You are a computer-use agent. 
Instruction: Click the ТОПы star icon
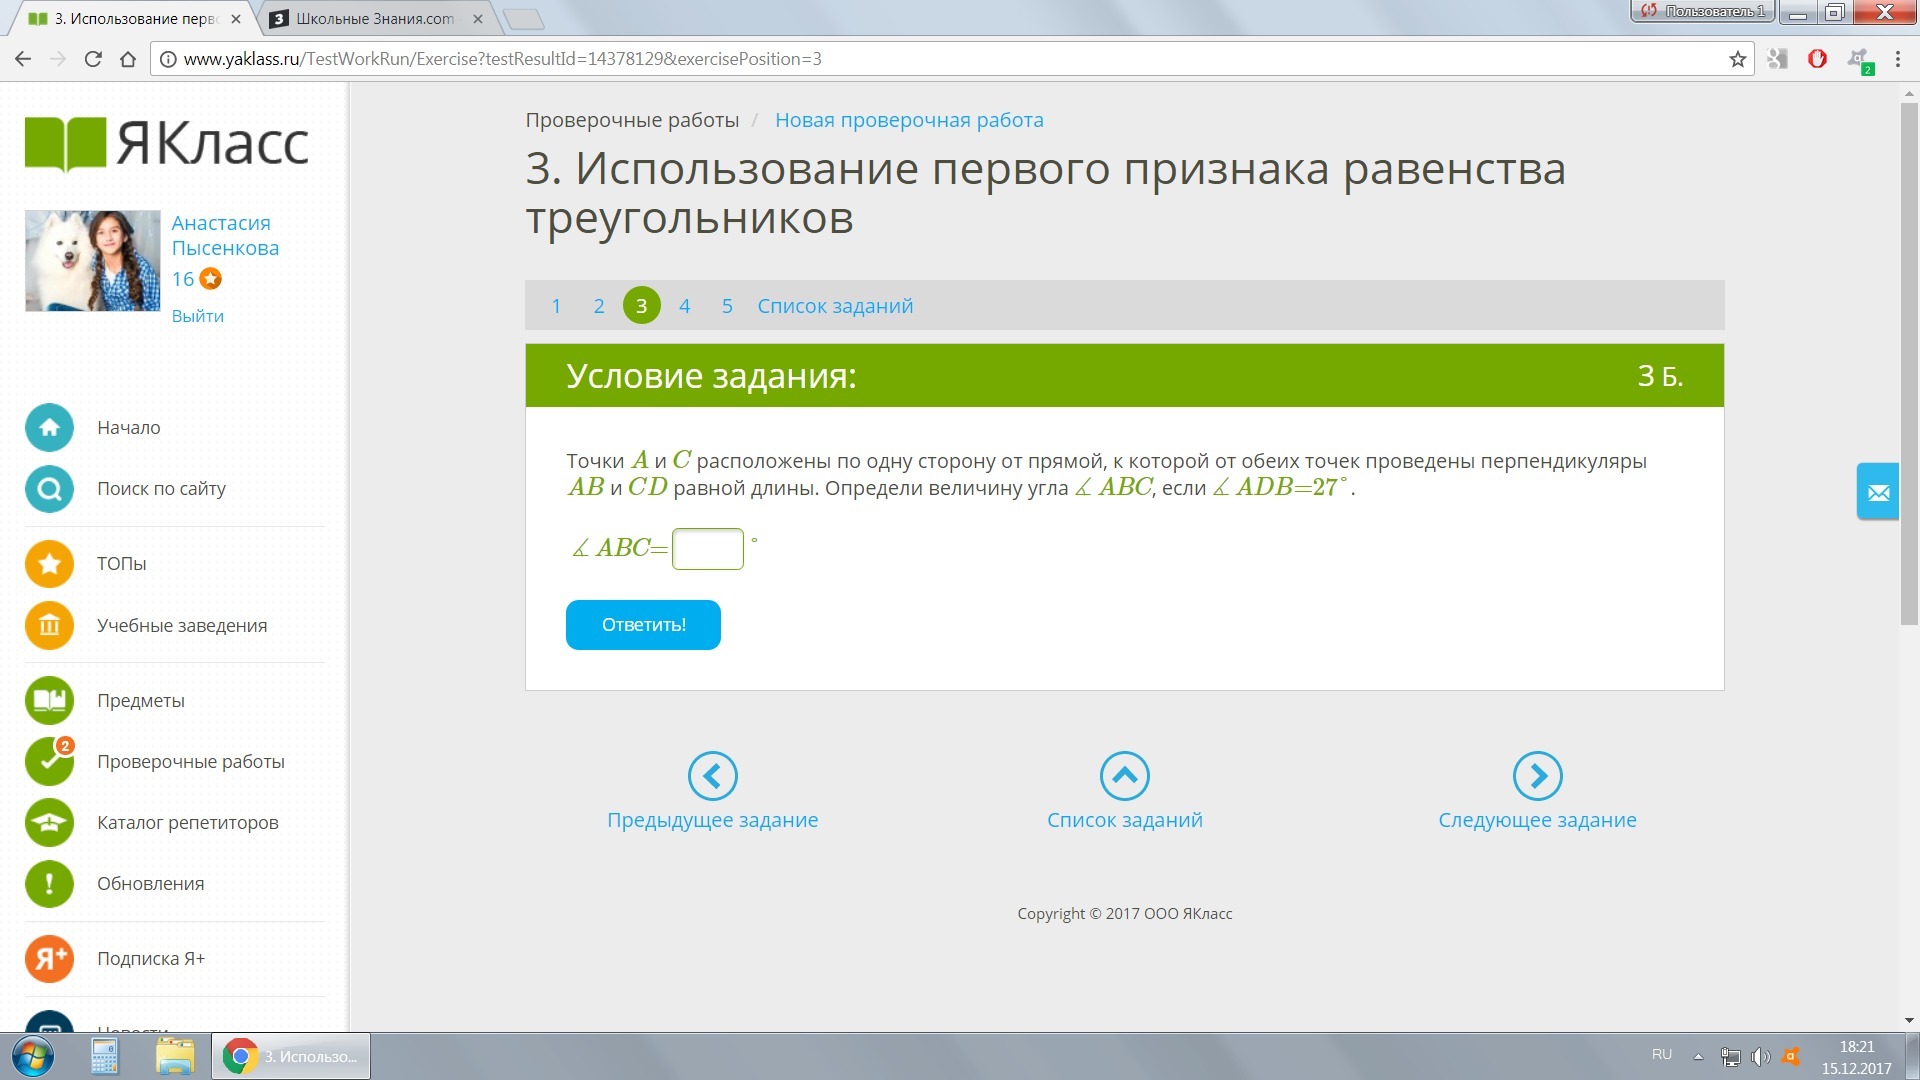click(49, 564)
